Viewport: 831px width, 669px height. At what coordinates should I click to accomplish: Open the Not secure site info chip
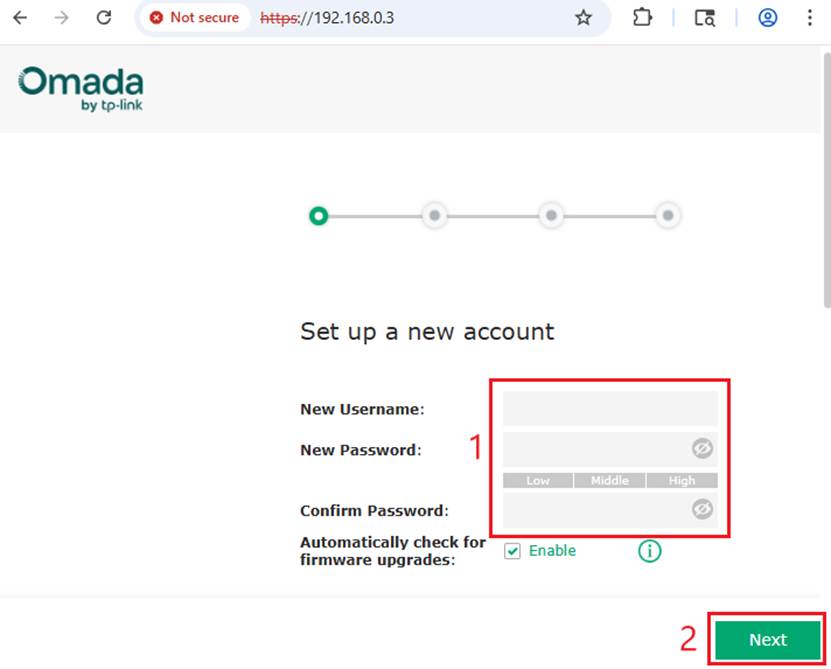click(195, 18)
